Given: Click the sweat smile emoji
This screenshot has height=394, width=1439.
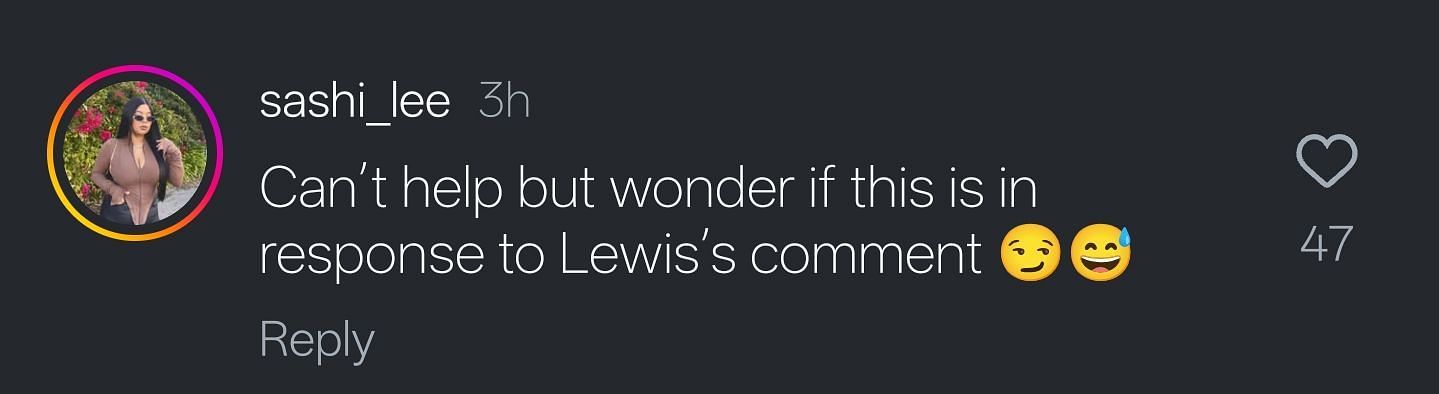Looking at the screenshot, I should click(1101, 255).
